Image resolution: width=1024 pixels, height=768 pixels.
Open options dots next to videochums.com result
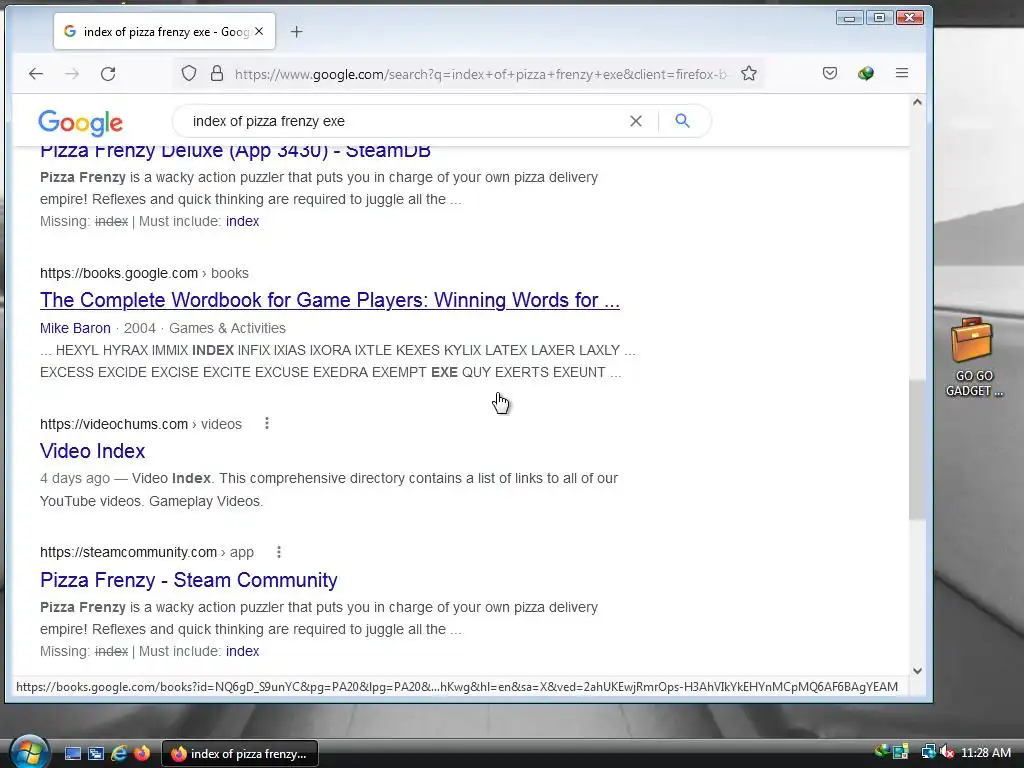pos(266,423)
